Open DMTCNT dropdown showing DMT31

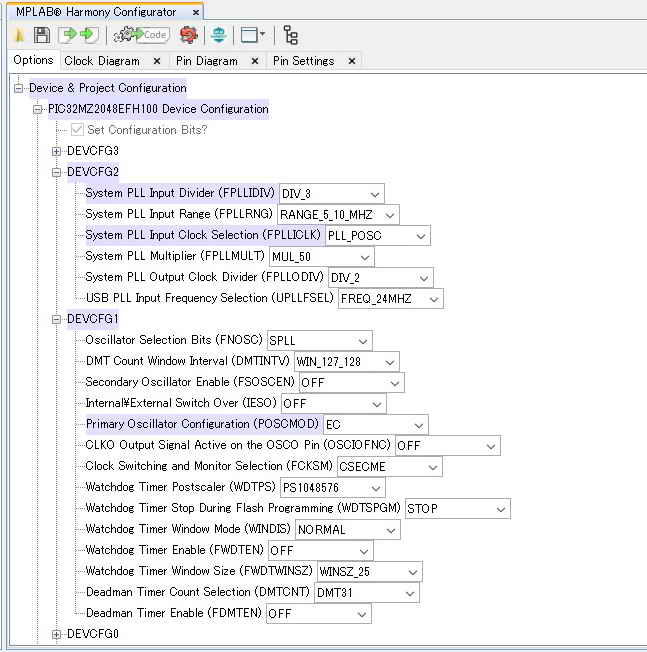click(367, 593)
